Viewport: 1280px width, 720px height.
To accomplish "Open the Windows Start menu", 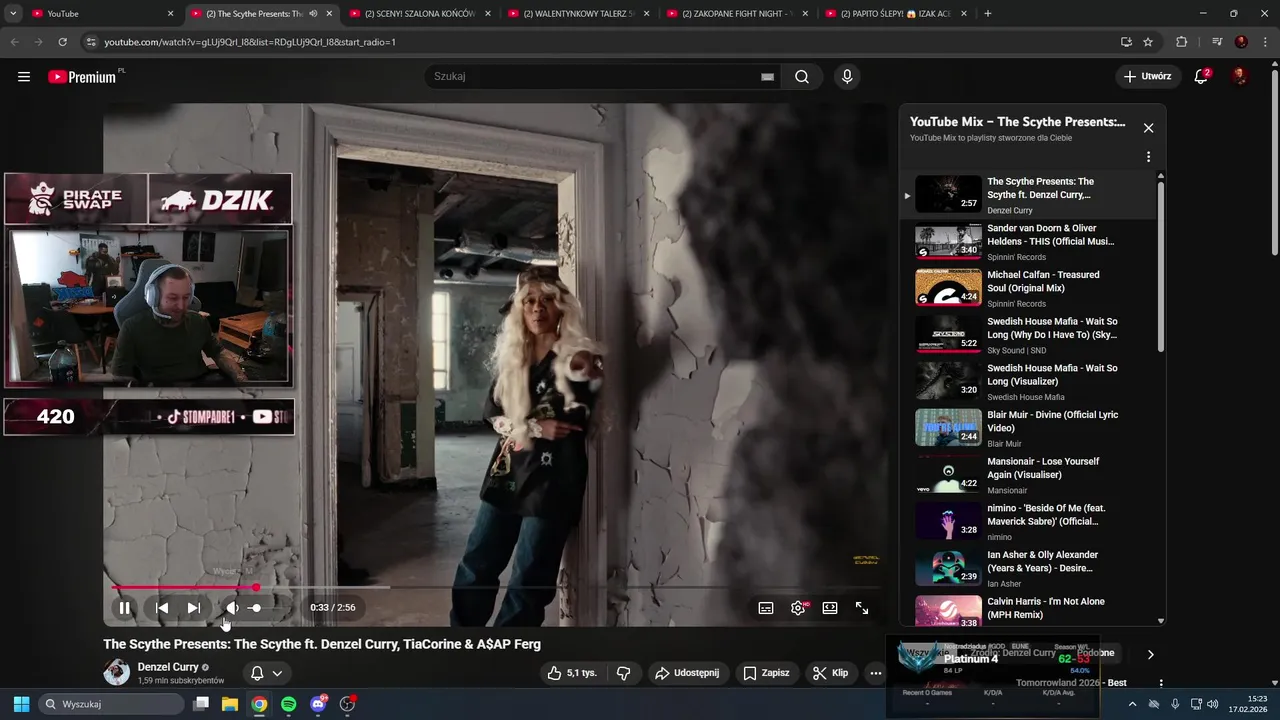I will (21, 704).
